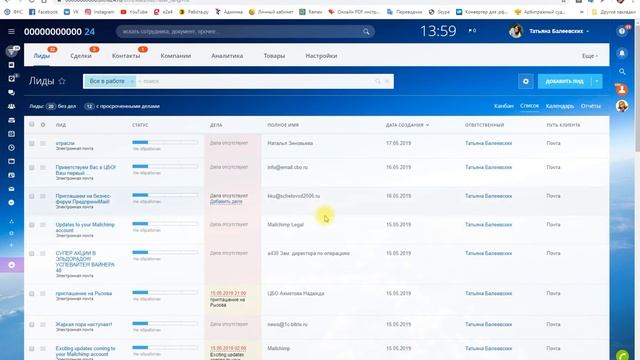The image size is (640, 360).
Task: Open the Аналитика tab
Action: 227,56
